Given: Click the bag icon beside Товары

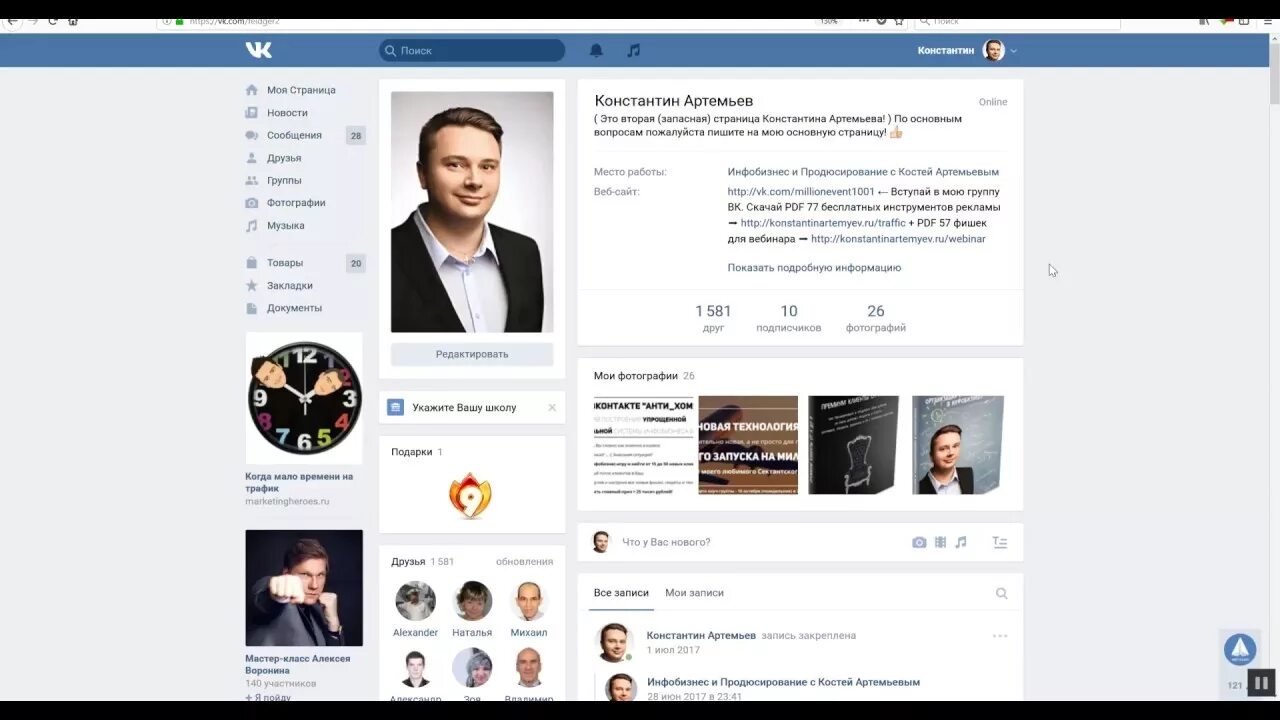Looking at the screenshot, I should click(252, 263).
